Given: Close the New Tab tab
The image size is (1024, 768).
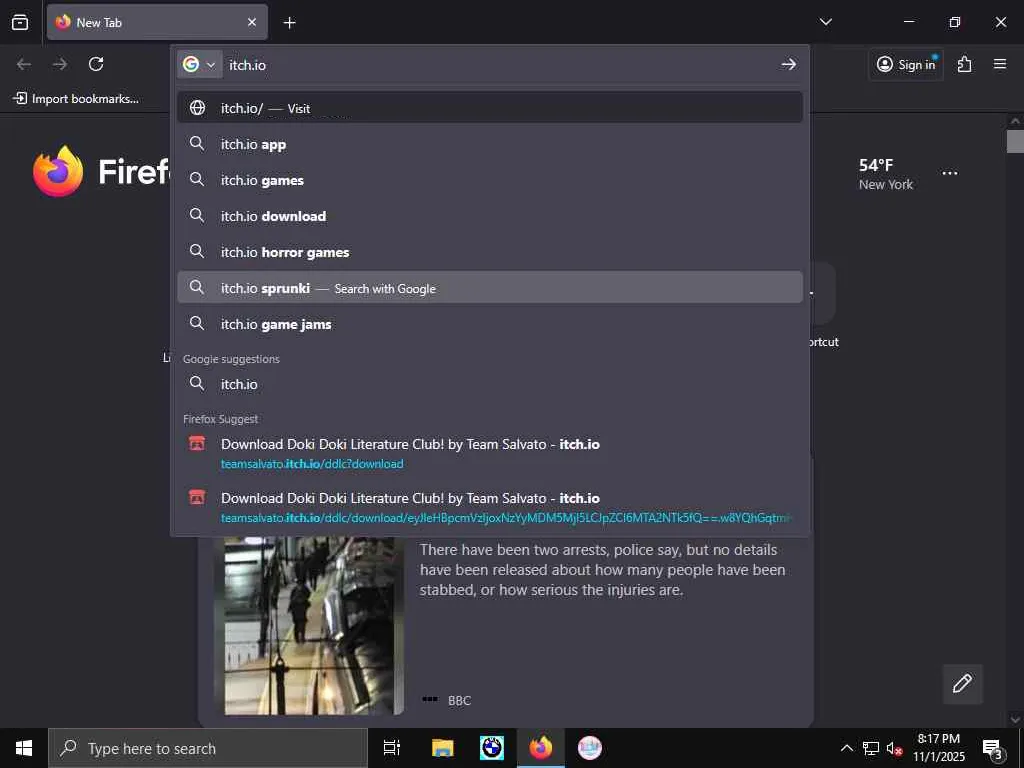Looking at the screenshot, I should pos(251,22).
